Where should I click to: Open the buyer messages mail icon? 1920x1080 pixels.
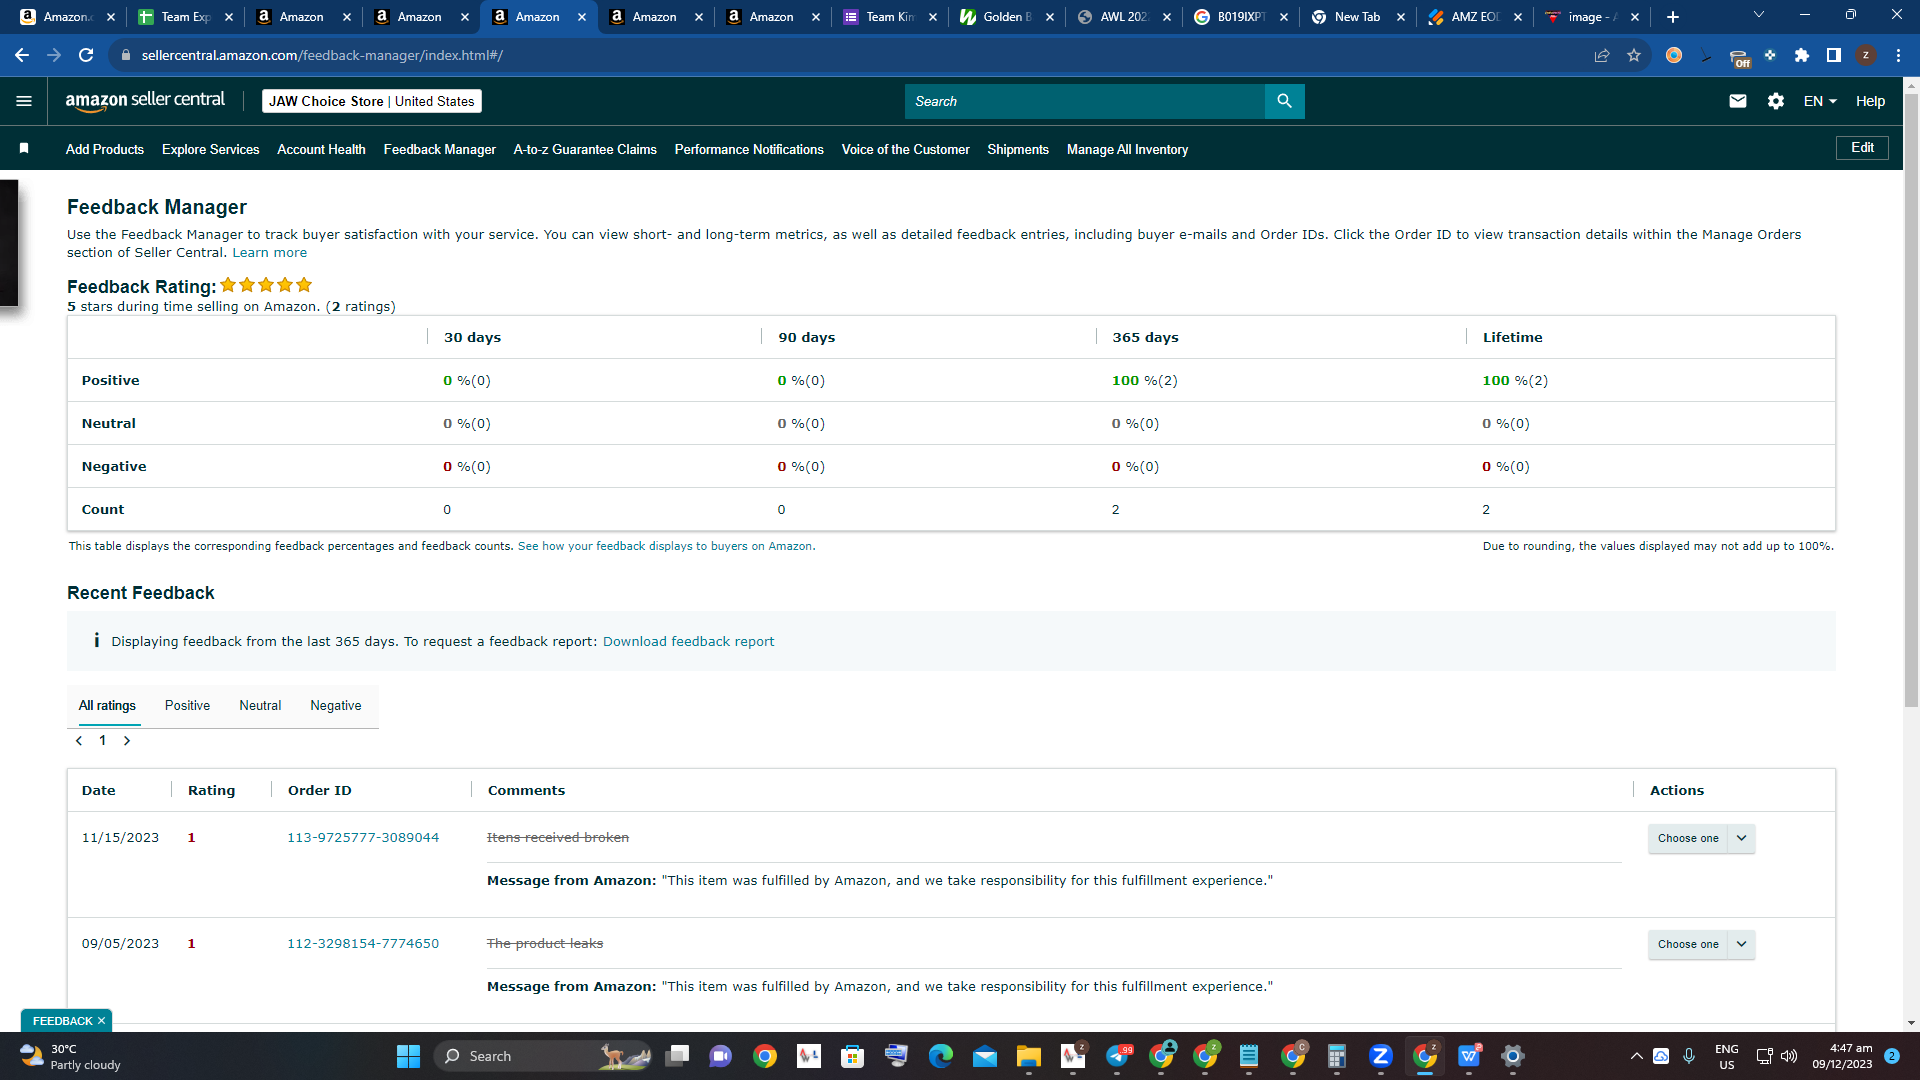coord(1738,101)
